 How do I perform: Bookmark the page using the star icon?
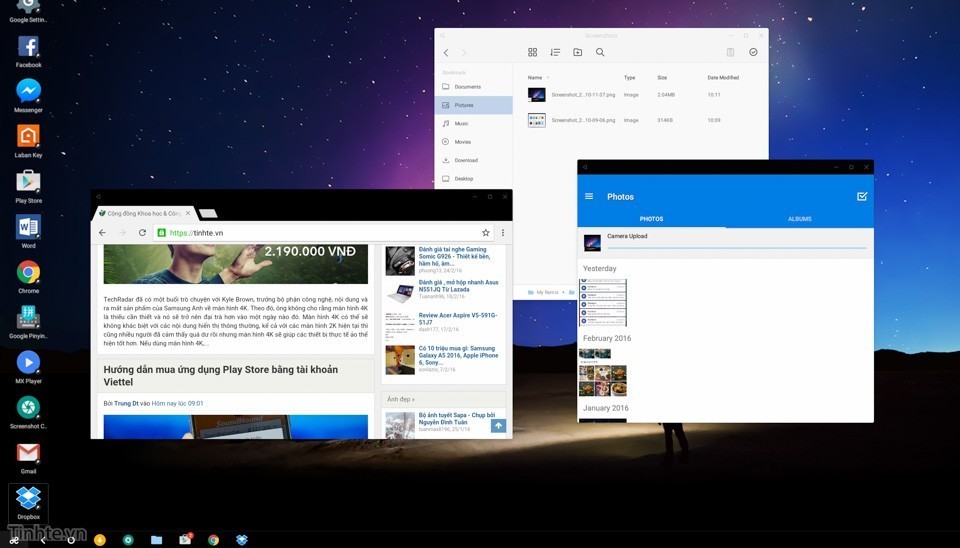pyautogui.click(x=486, y=233)
